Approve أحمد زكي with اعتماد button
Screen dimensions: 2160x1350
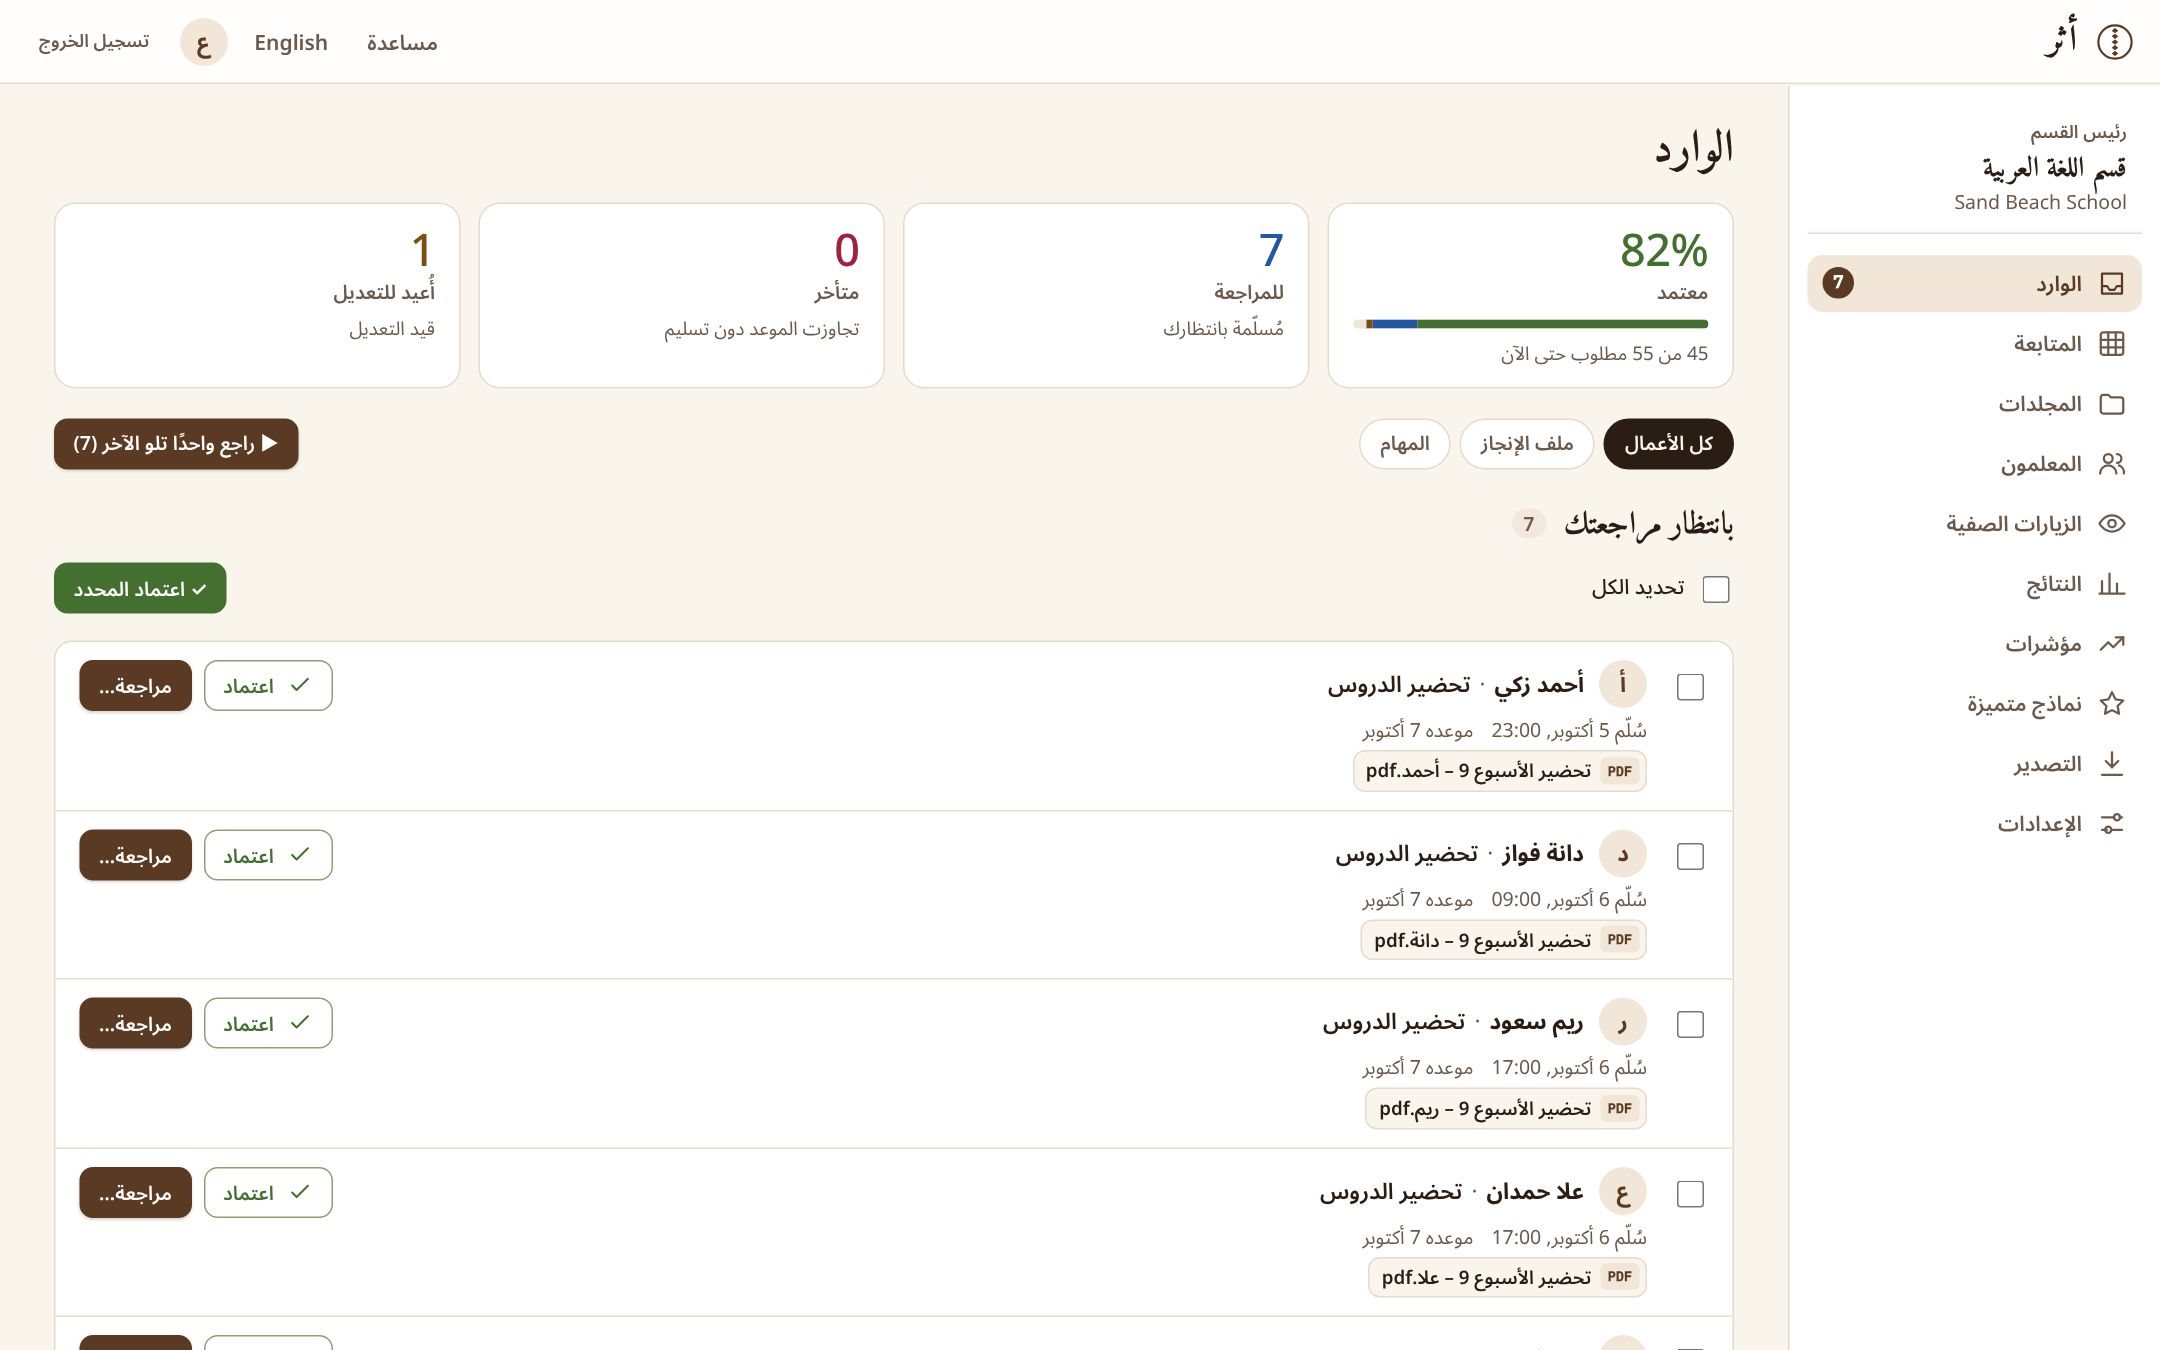(x=268, y=686)
